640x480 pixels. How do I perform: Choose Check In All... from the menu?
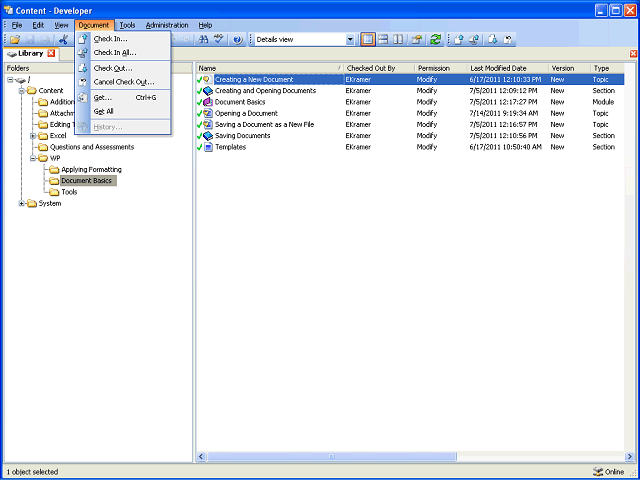tap(122, 53)
